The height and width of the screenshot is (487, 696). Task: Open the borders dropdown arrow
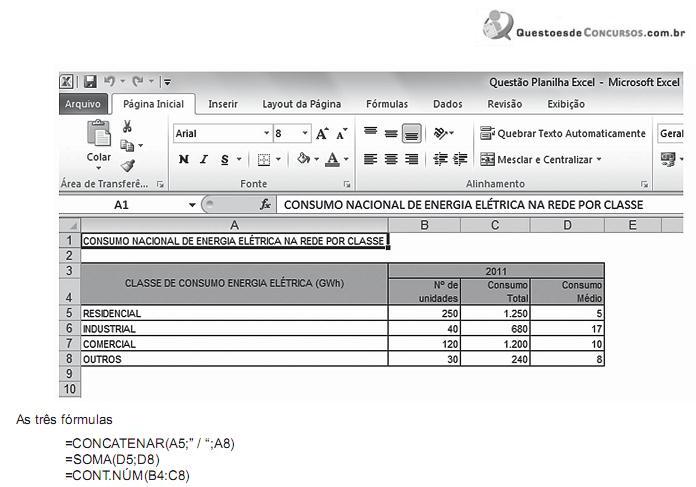tap(278, 159)
